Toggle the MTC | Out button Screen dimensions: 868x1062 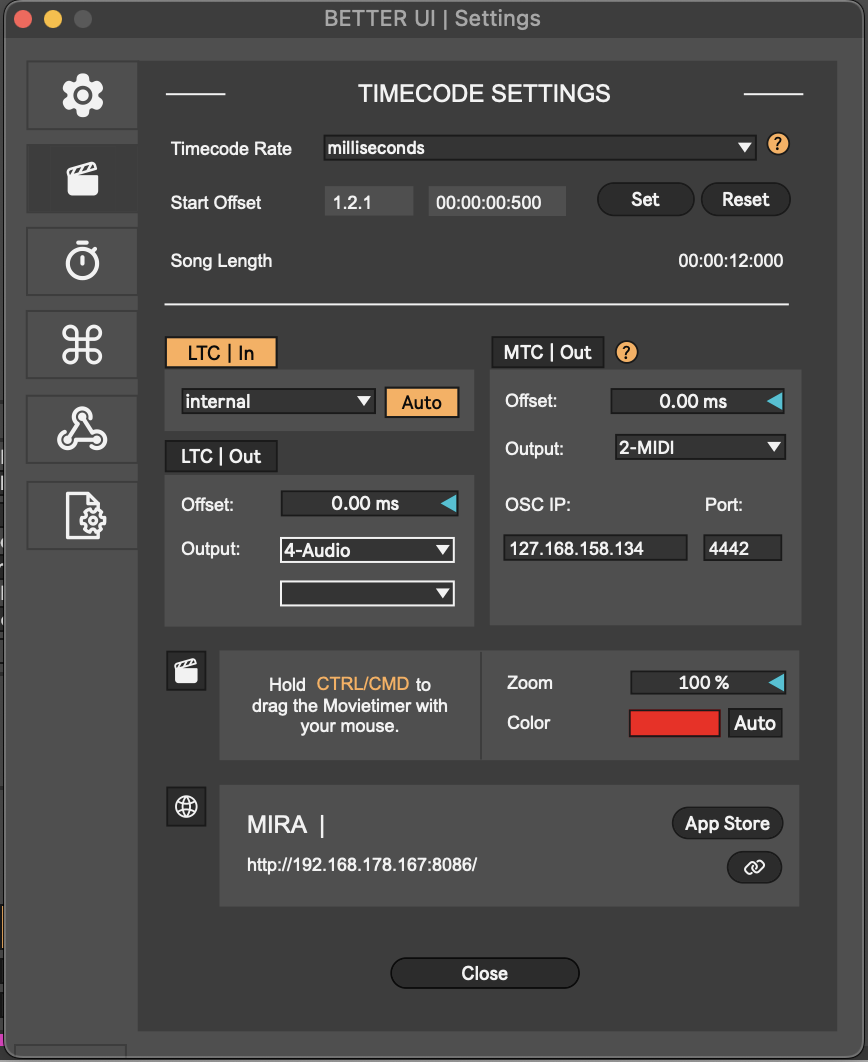[x=547, y=353]
